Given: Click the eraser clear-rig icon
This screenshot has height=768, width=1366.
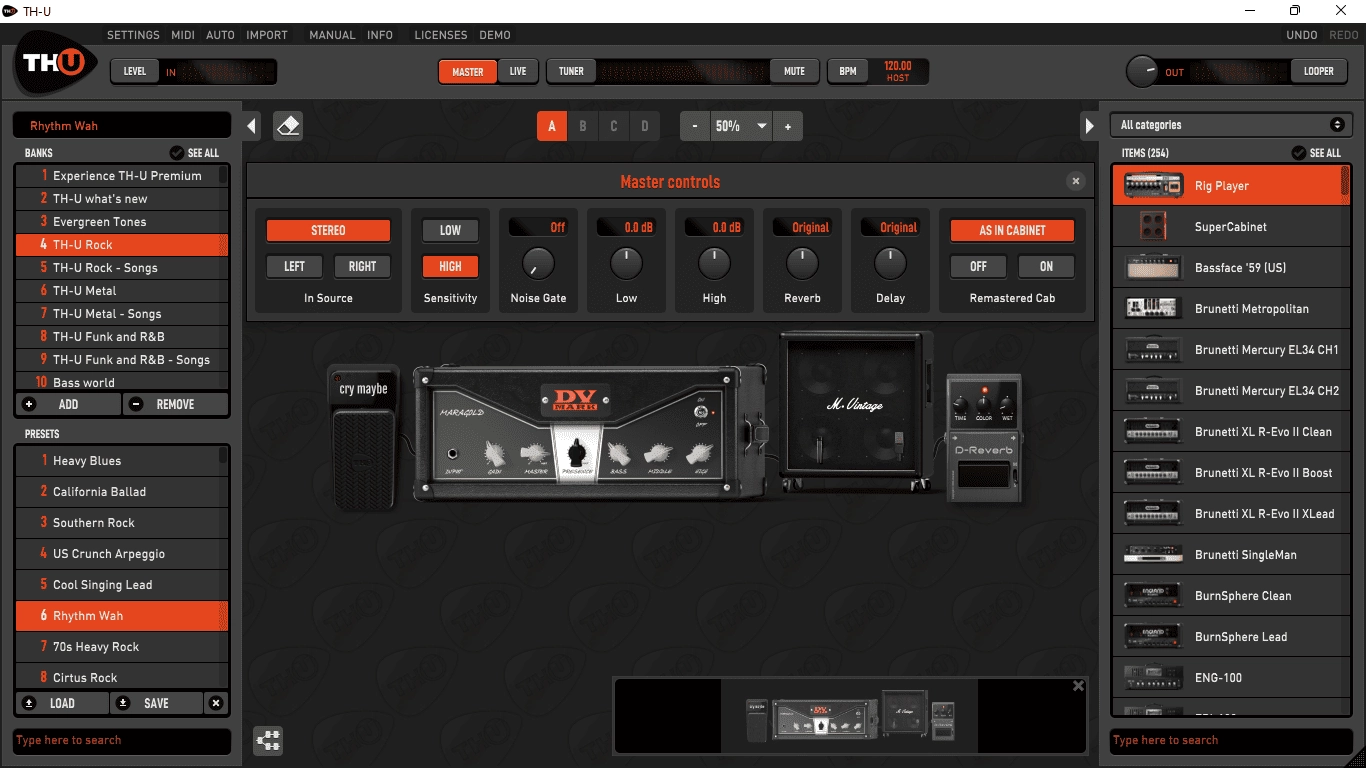Looking at the screenshot, I should tap(288, 126).
